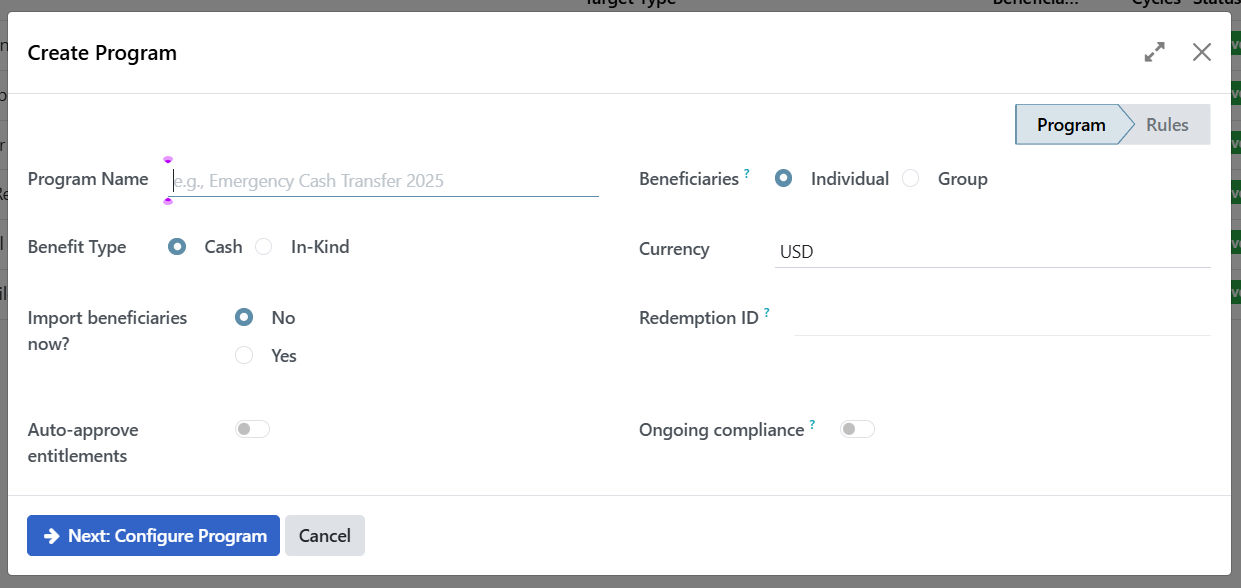Select Group as the beneficiaries type
Screen dimensions: 1241x588
click(910, 177)
